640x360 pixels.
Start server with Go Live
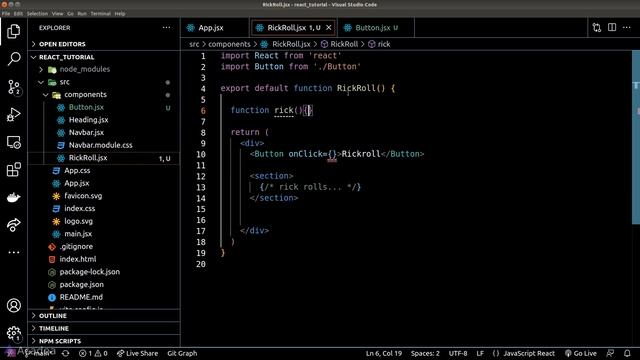580,353
